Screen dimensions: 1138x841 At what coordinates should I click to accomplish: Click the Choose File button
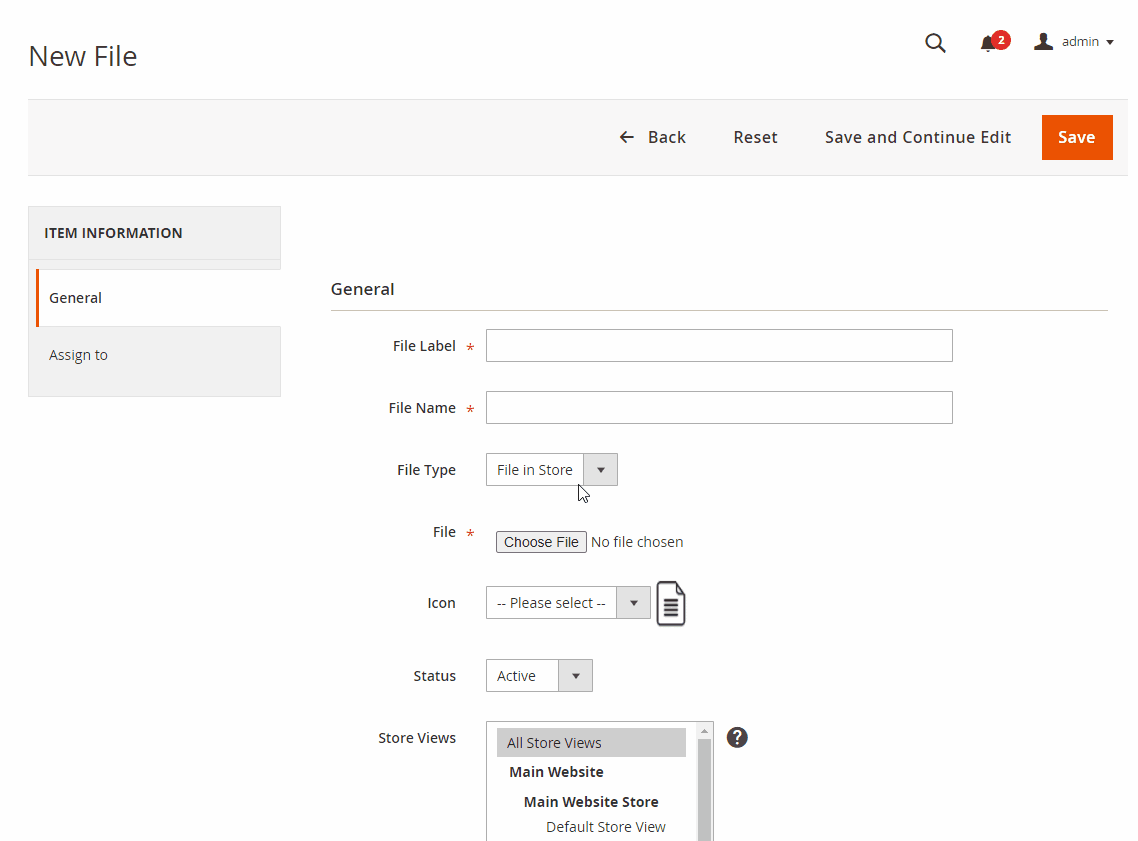(x=541, y=542)
